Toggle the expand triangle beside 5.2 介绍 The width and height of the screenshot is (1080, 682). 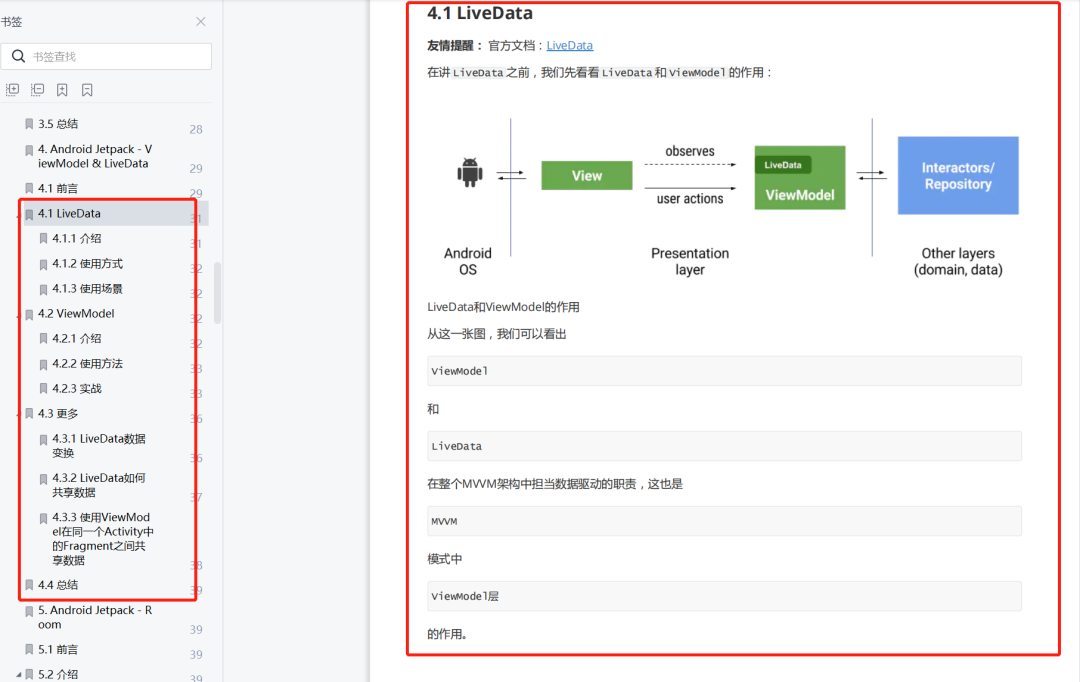coord(19,674)
